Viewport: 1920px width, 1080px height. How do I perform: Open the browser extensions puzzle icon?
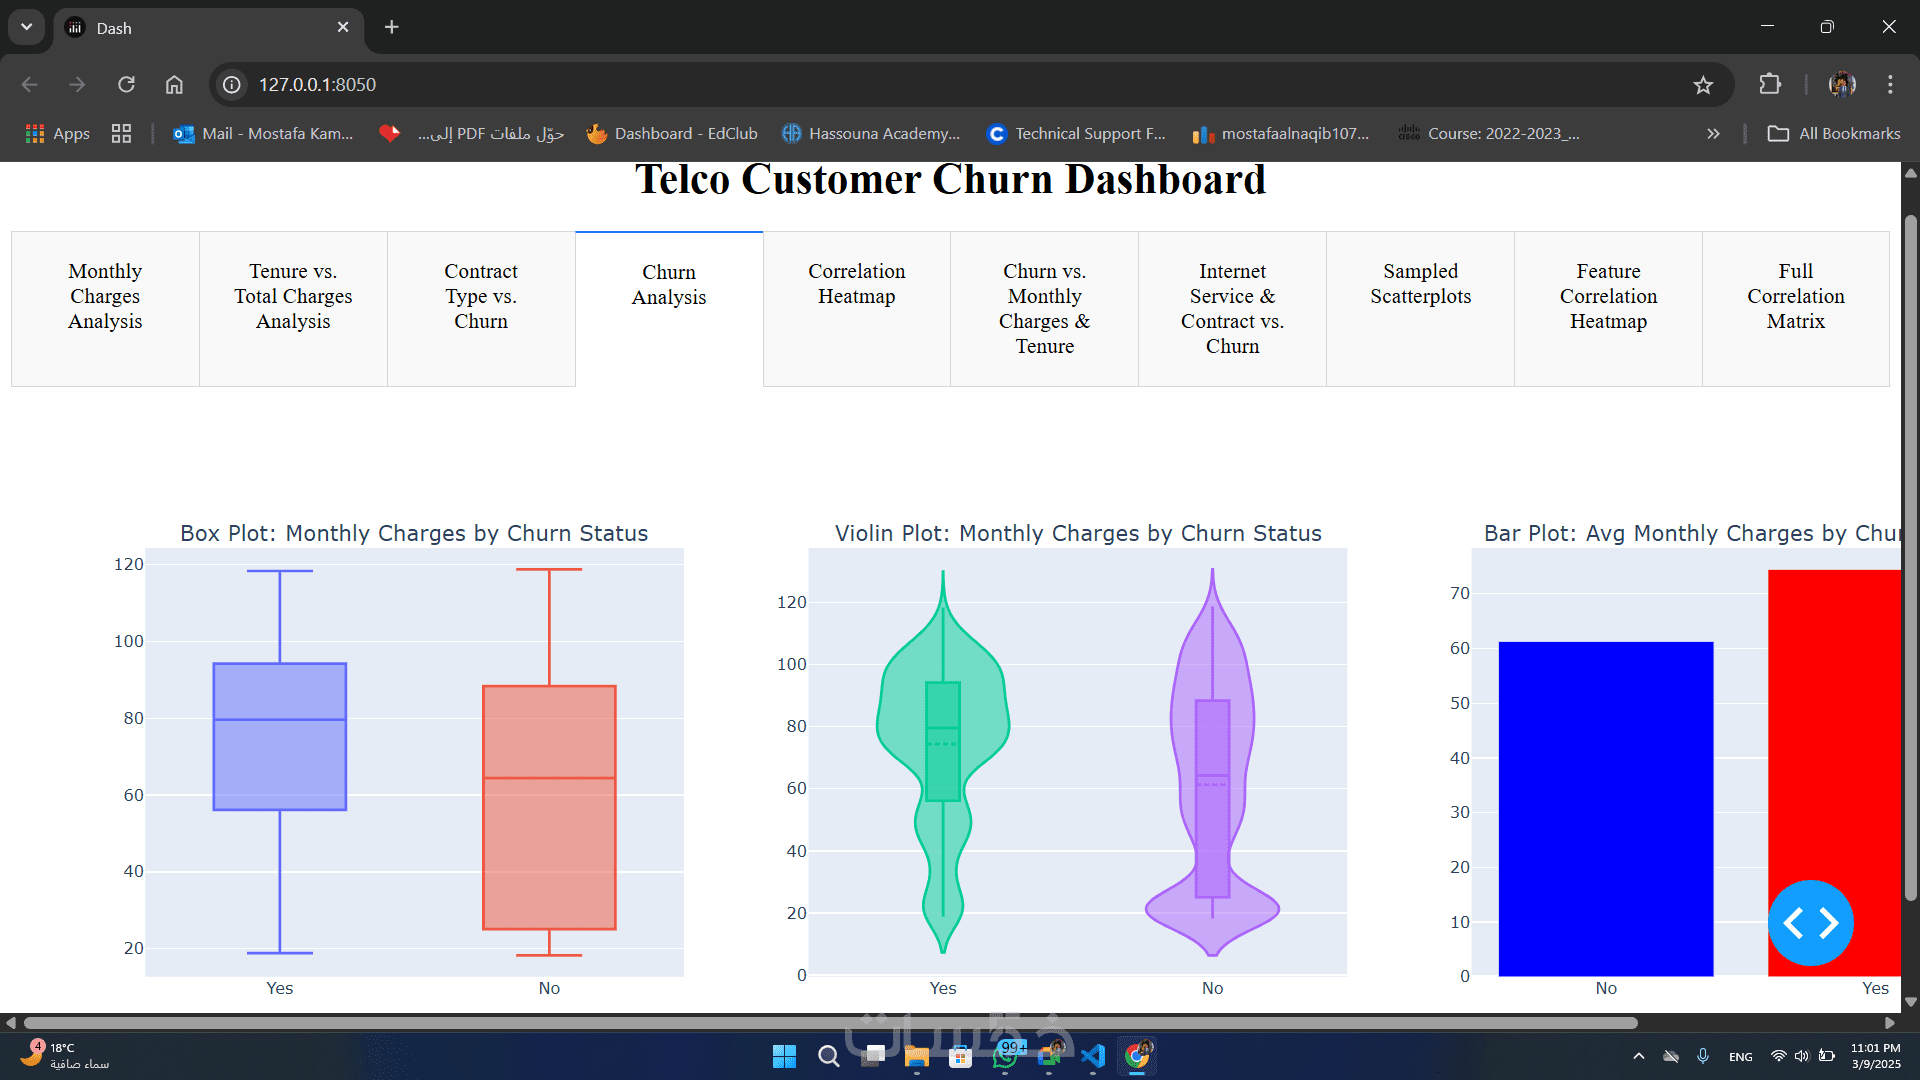(1770, 85)
